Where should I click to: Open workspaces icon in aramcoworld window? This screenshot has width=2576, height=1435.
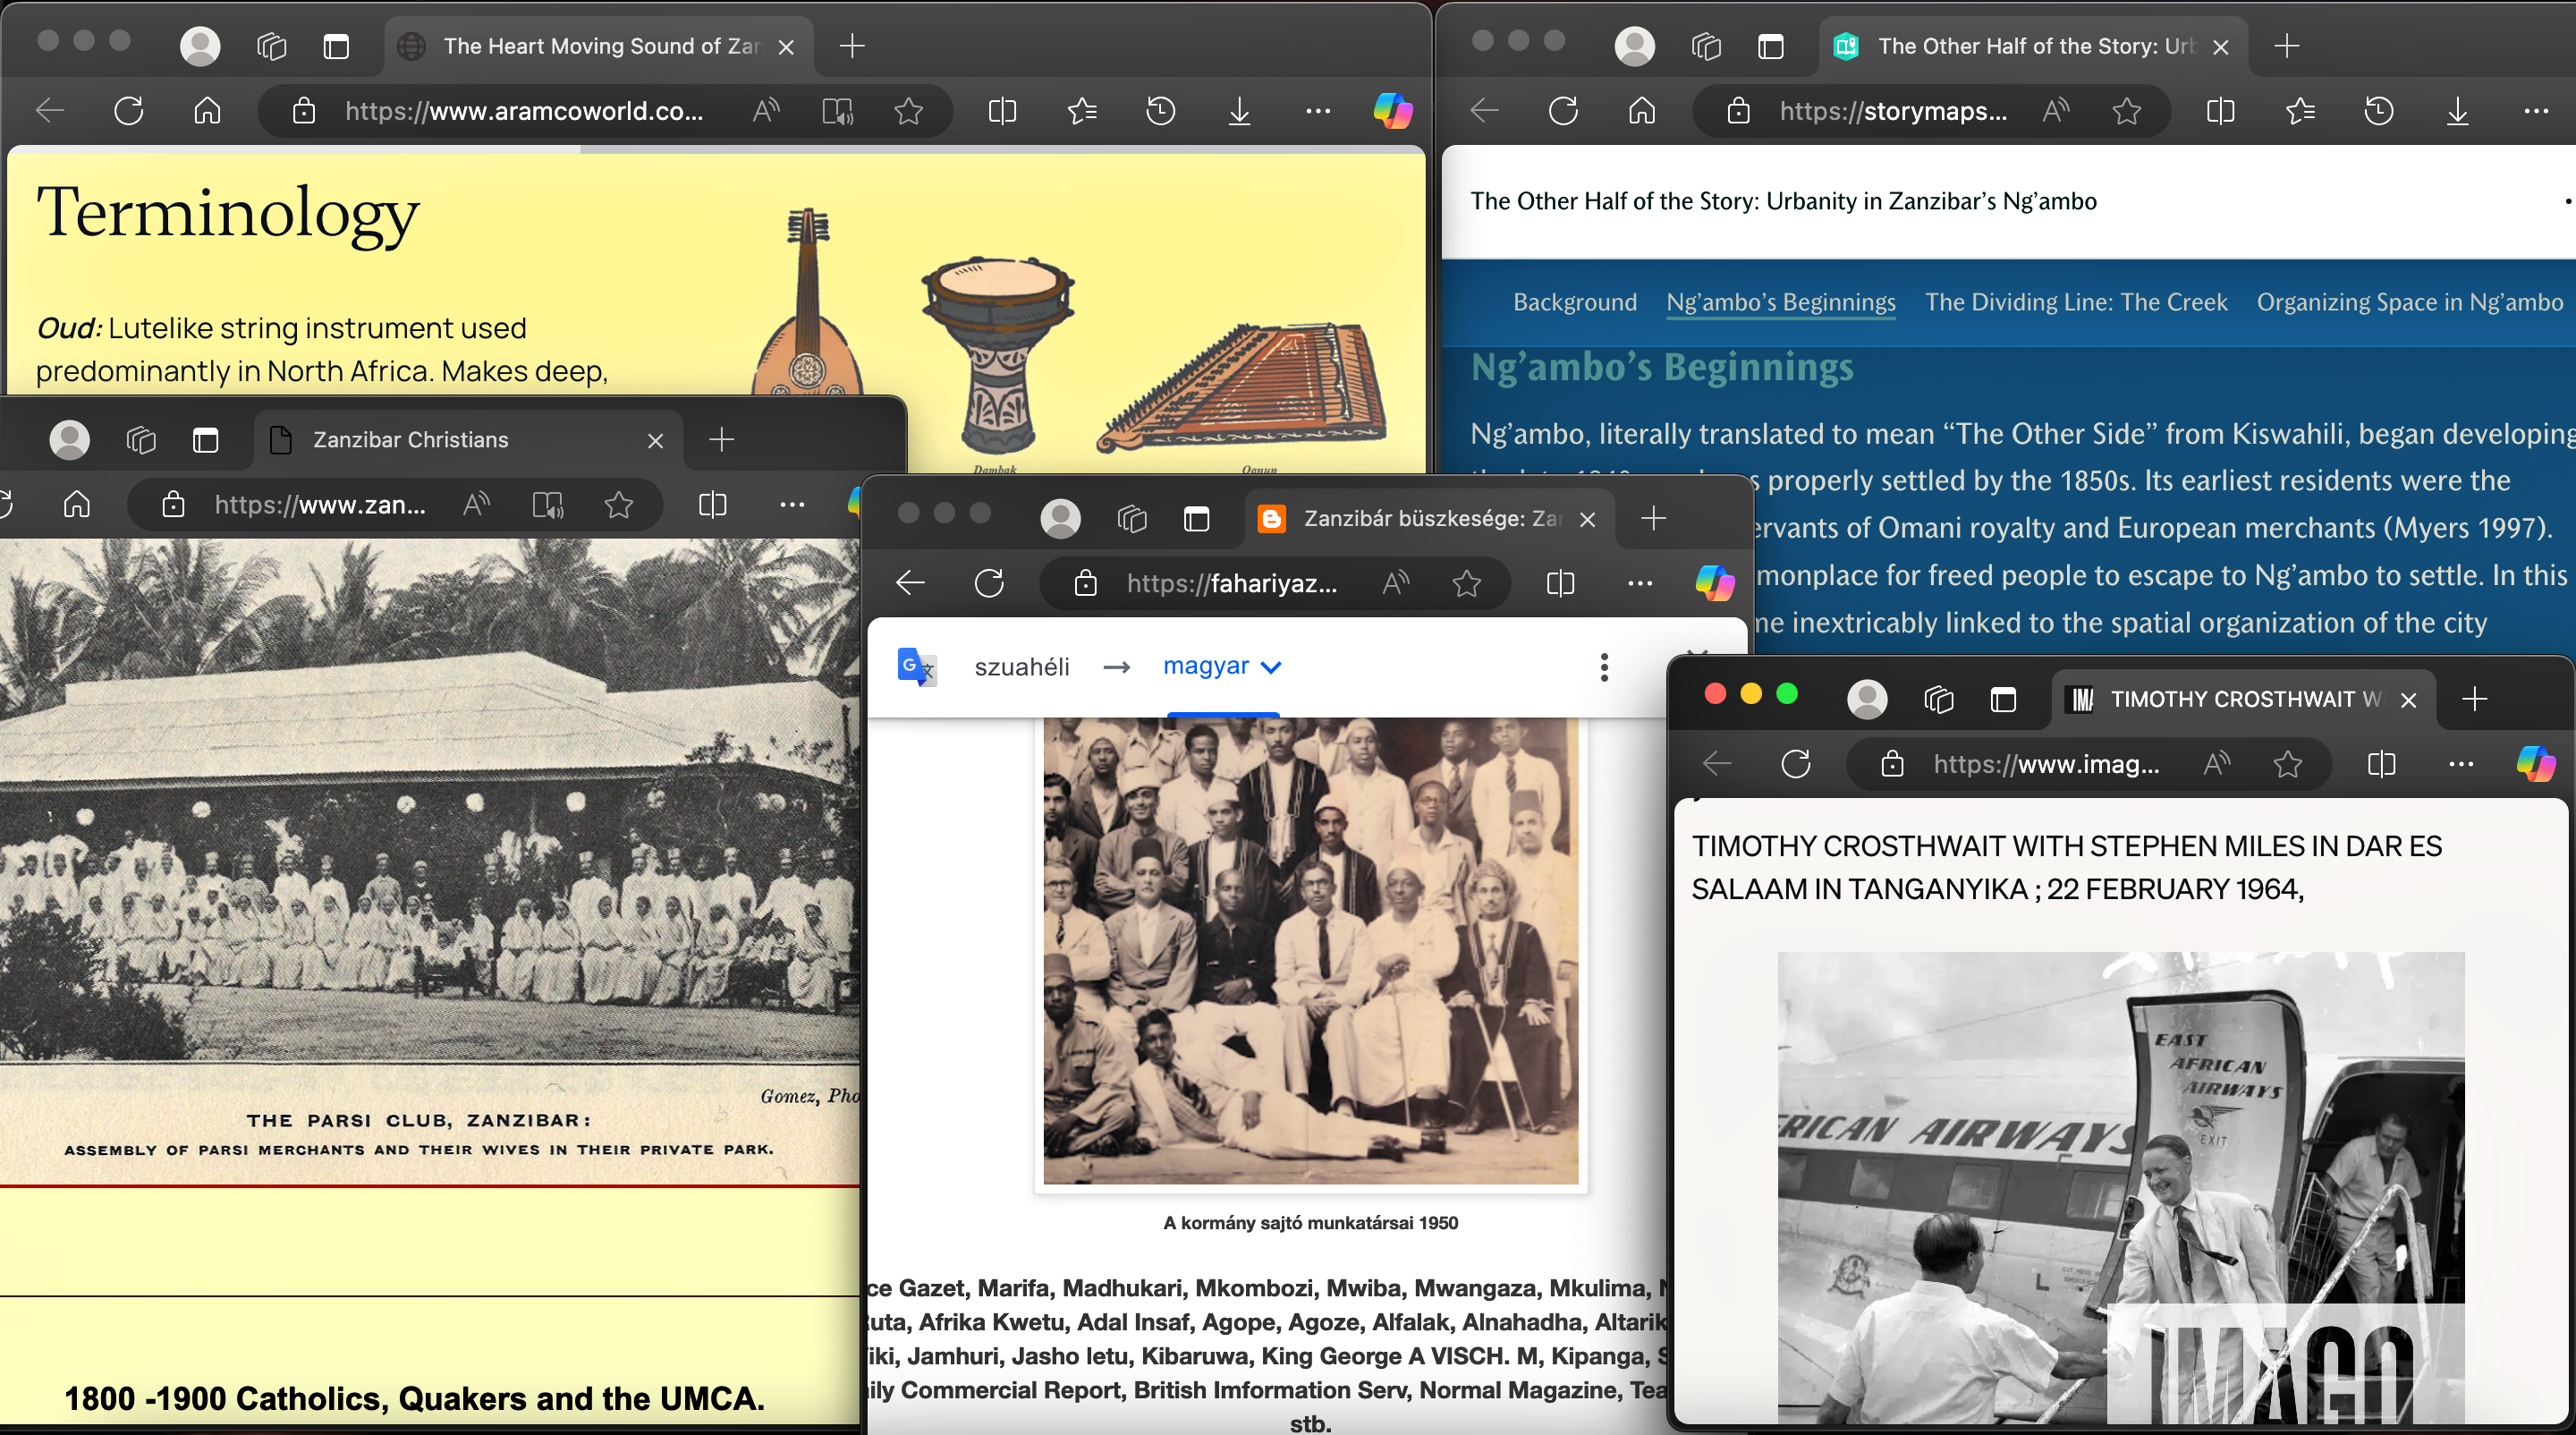point(271,46)
